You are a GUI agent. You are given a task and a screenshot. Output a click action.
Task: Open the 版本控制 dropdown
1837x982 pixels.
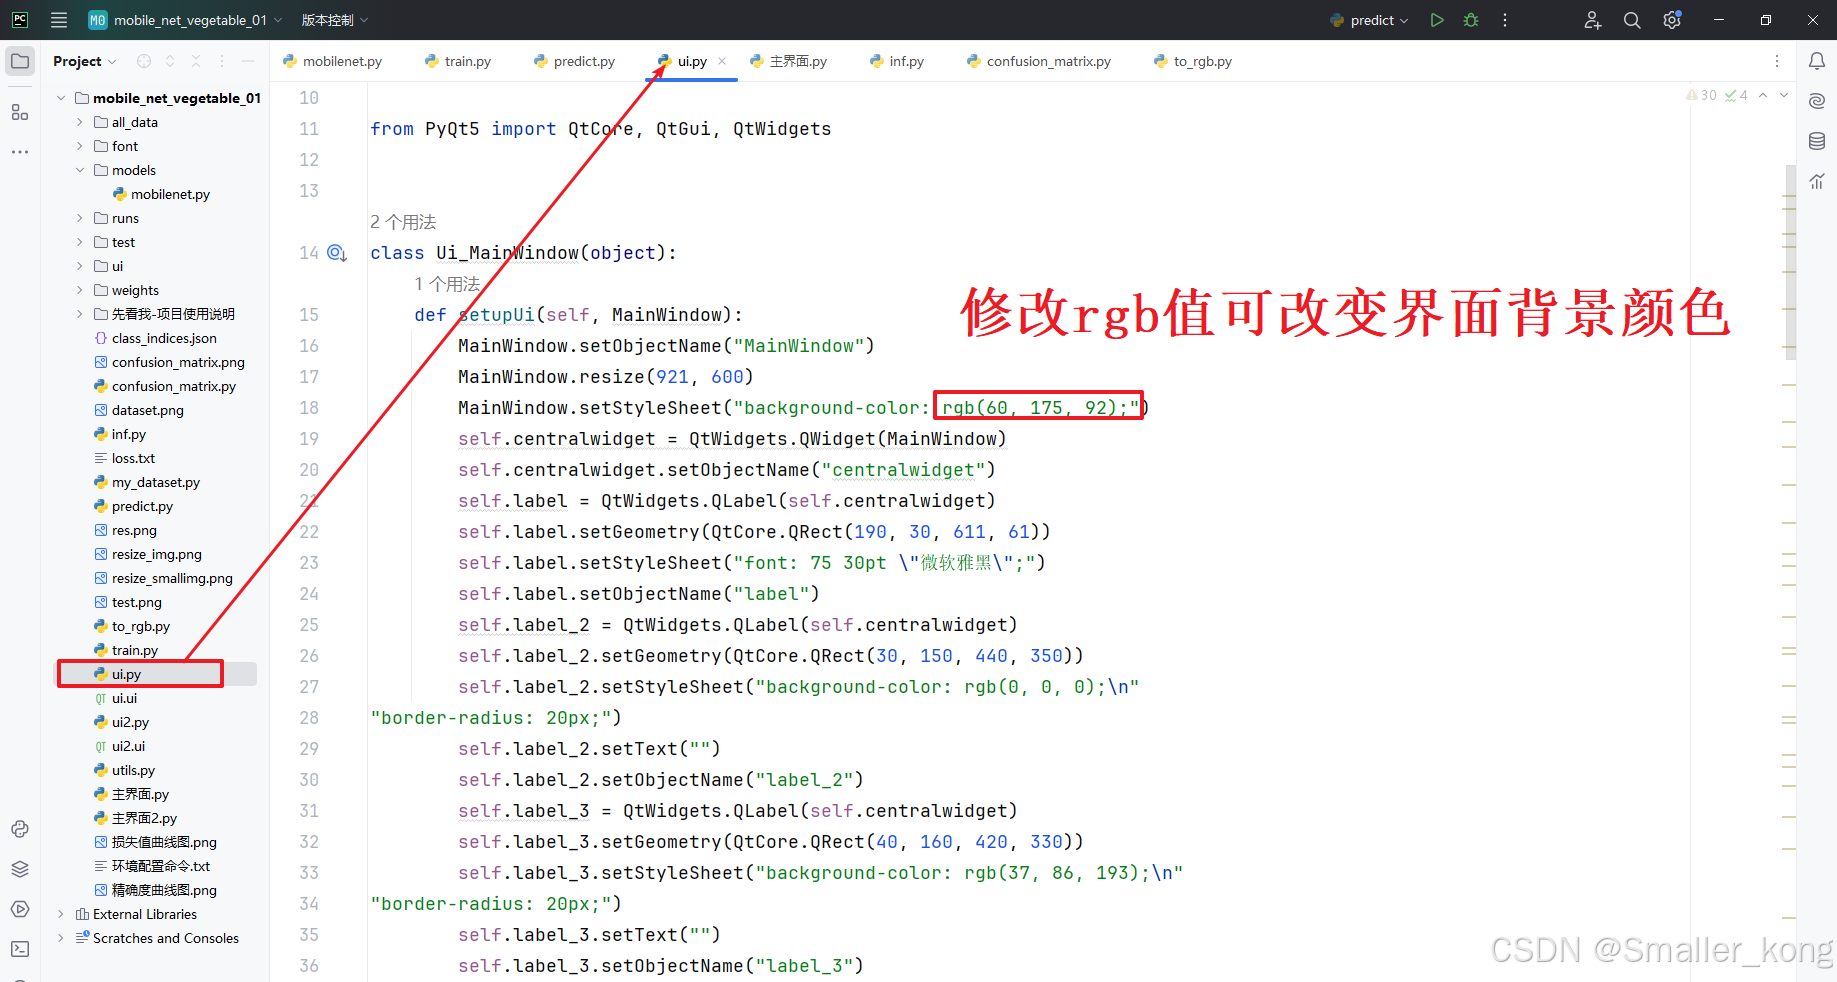(335, 20)
